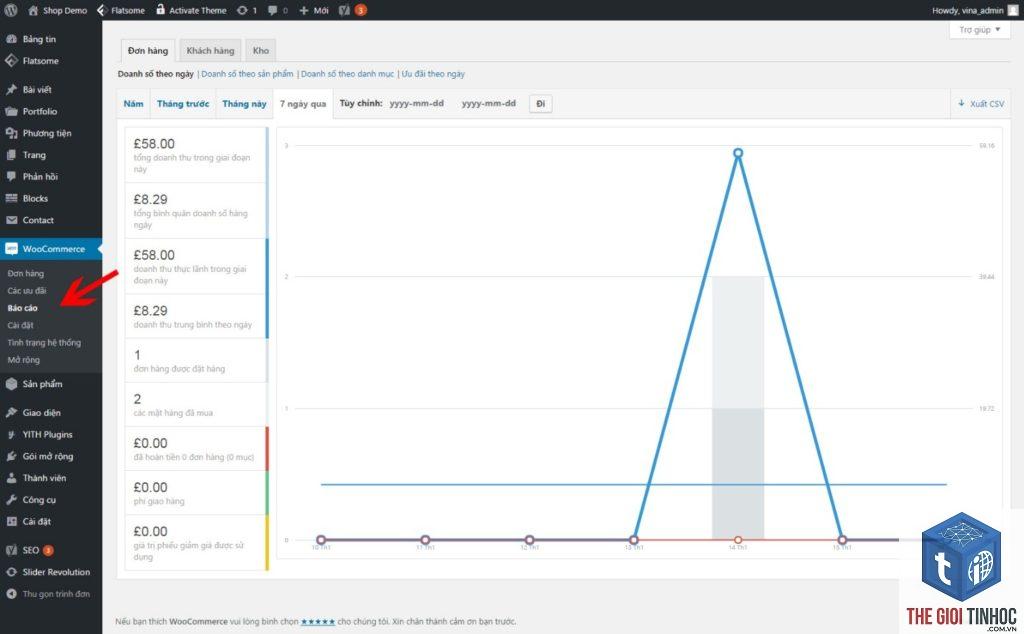Click Bài viết pin icon
The image size is (1024, 634).
click(x=11, y=89)
